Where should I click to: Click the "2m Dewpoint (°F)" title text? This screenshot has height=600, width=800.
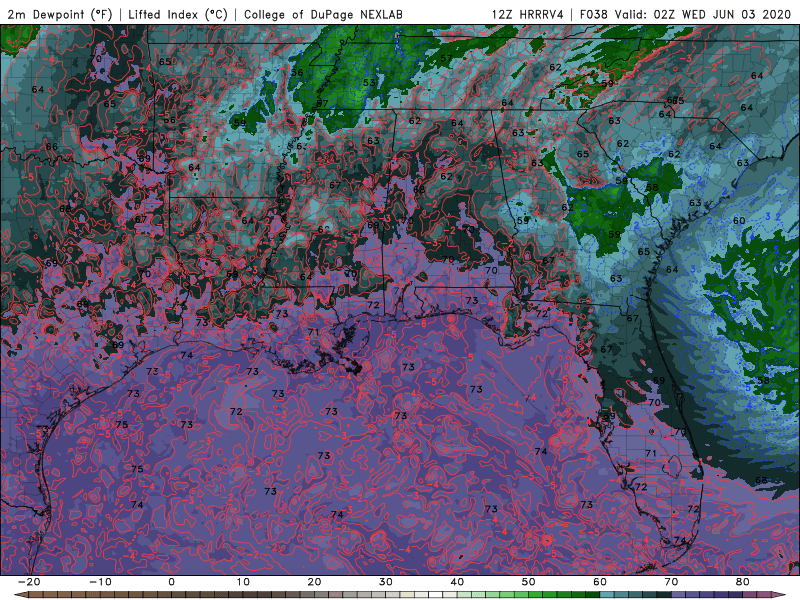point(59,14)
